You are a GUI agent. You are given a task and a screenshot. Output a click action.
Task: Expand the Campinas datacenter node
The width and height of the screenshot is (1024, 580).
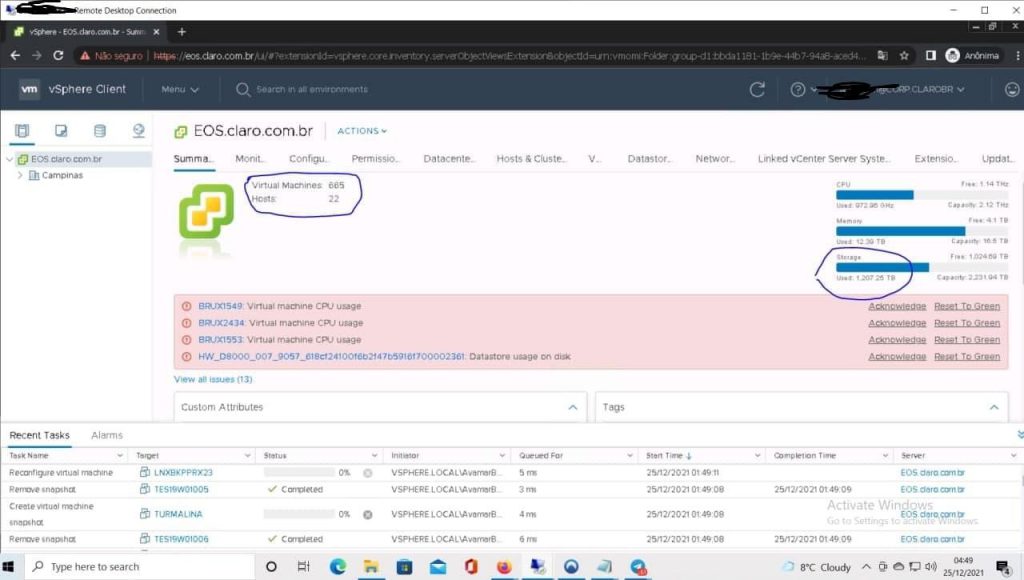tap(20, 176)
